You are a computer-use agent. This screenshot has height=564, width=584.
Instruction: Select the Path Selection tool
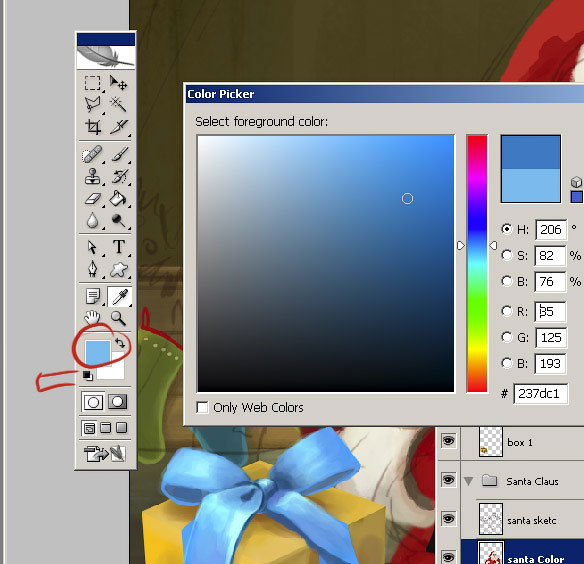(92, 247)
